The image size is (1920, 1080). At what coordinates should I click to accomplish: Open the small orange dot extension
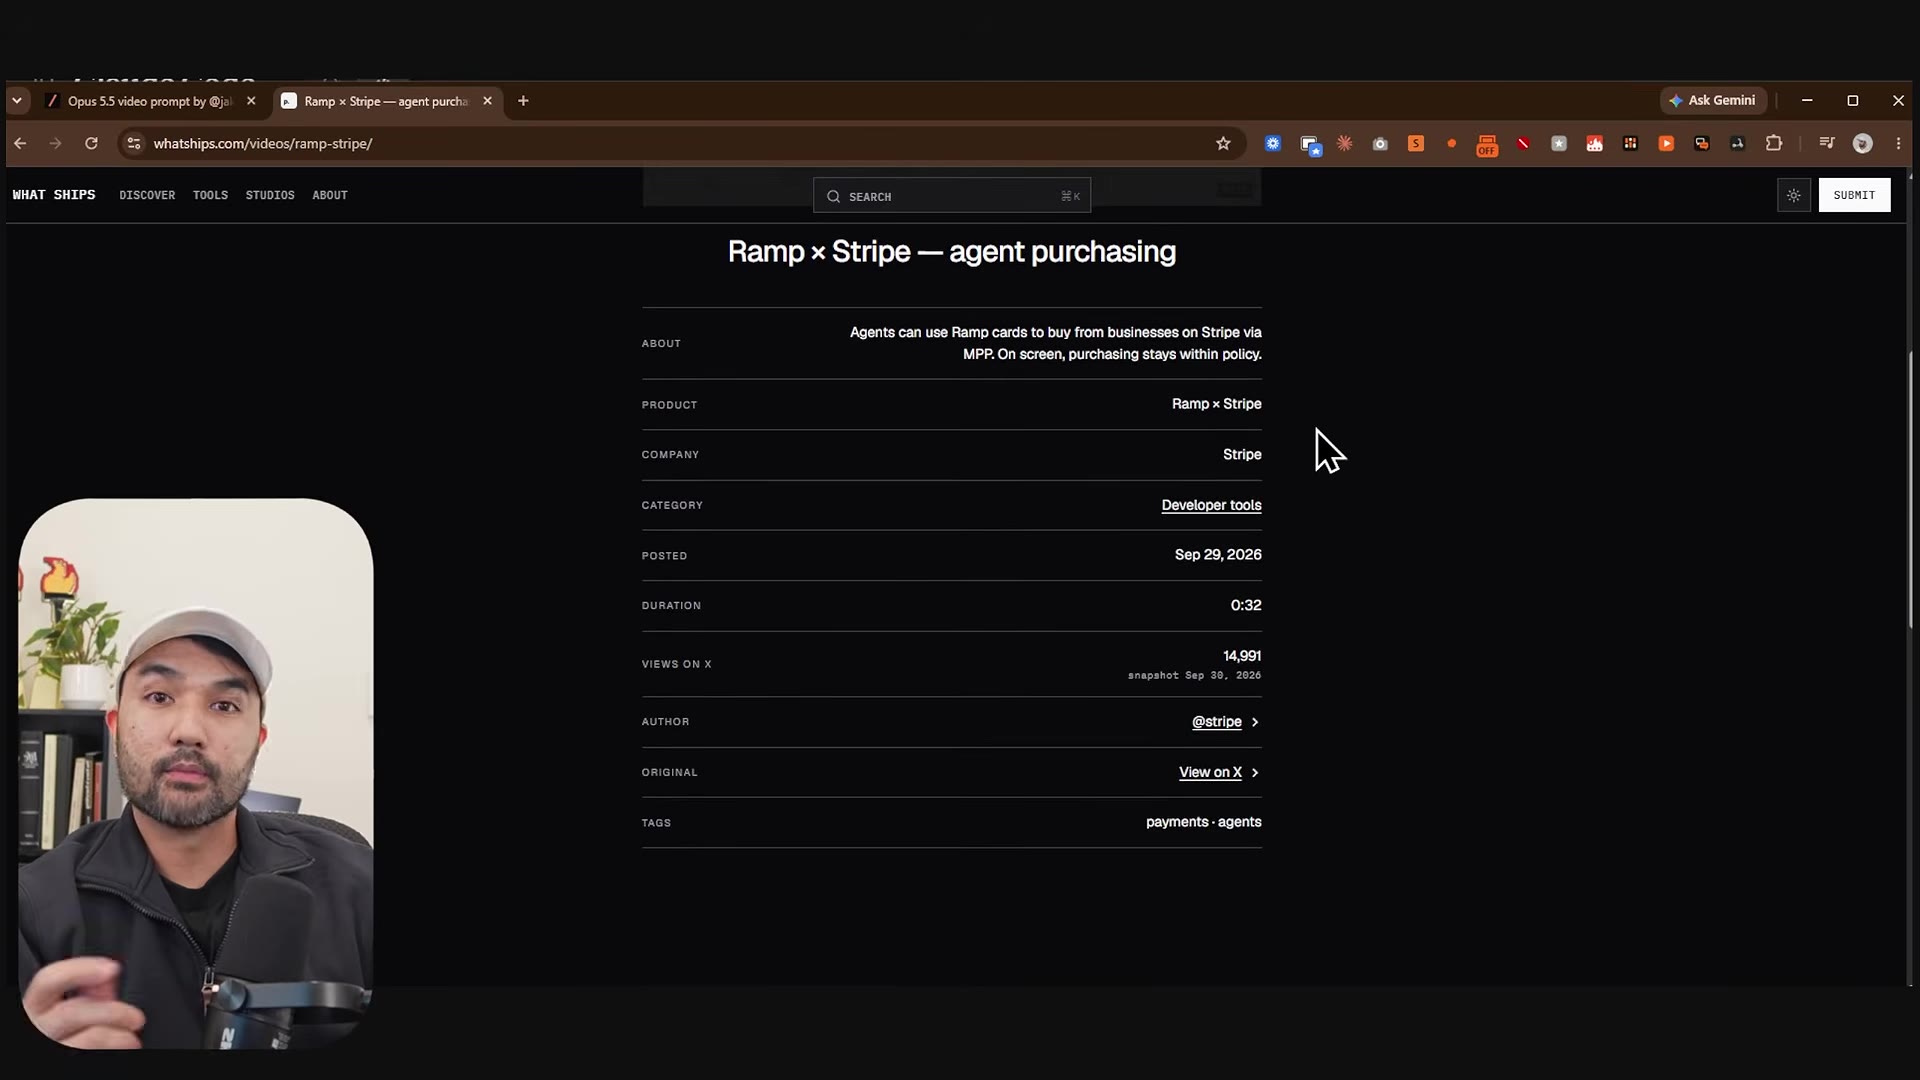click(1451, 143)
